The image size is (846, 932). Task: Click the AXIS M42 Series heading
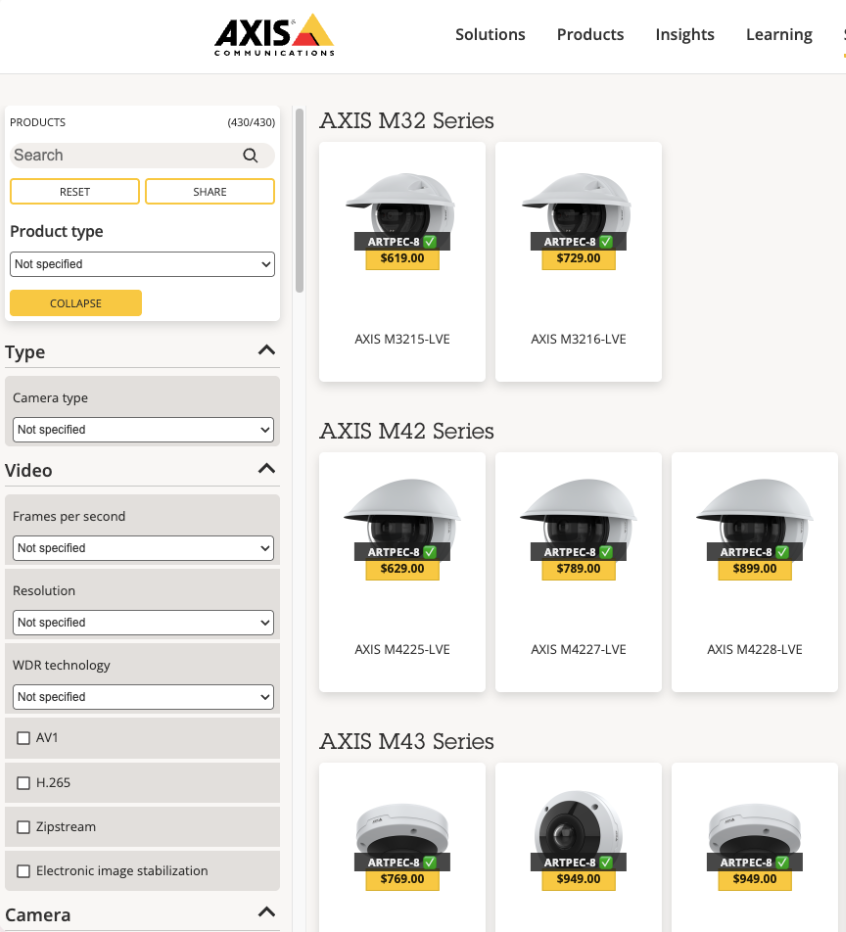pos(407,431)
